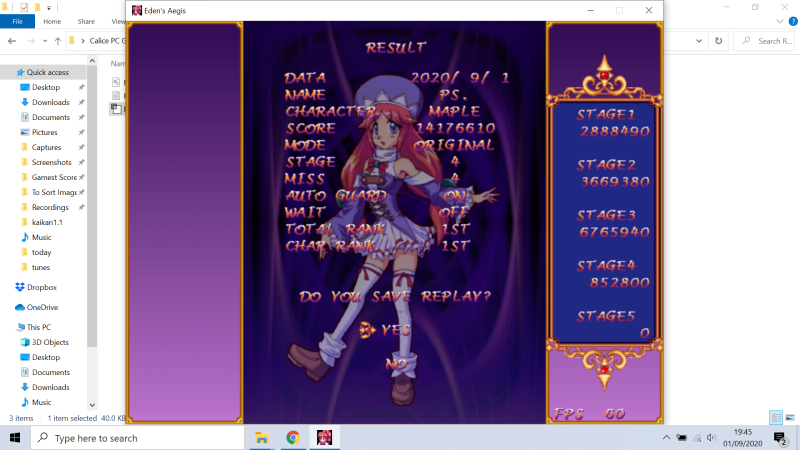
Task: Click Properties icon in quick access toolbar
Action: point(24,7)
